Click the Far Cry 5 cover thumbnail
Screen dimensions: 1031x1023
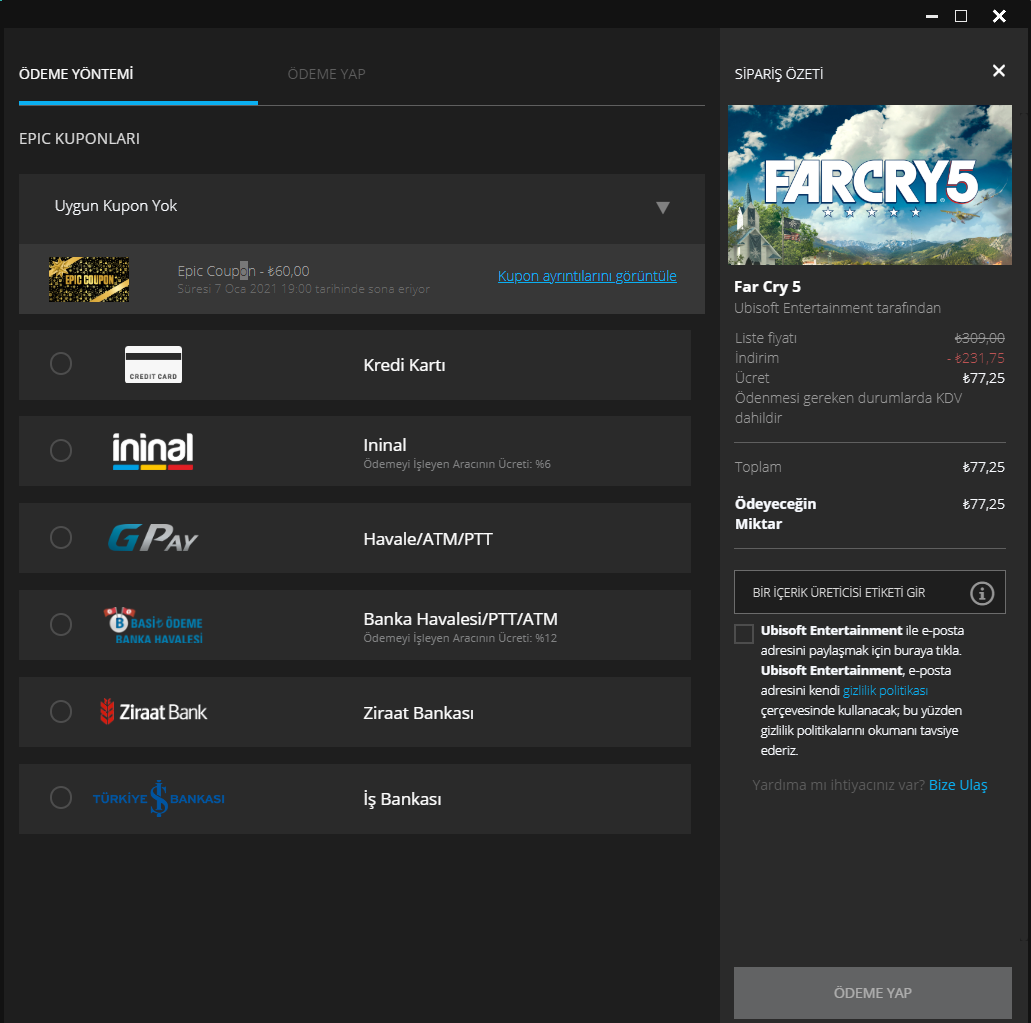click(x=870, y=185)
